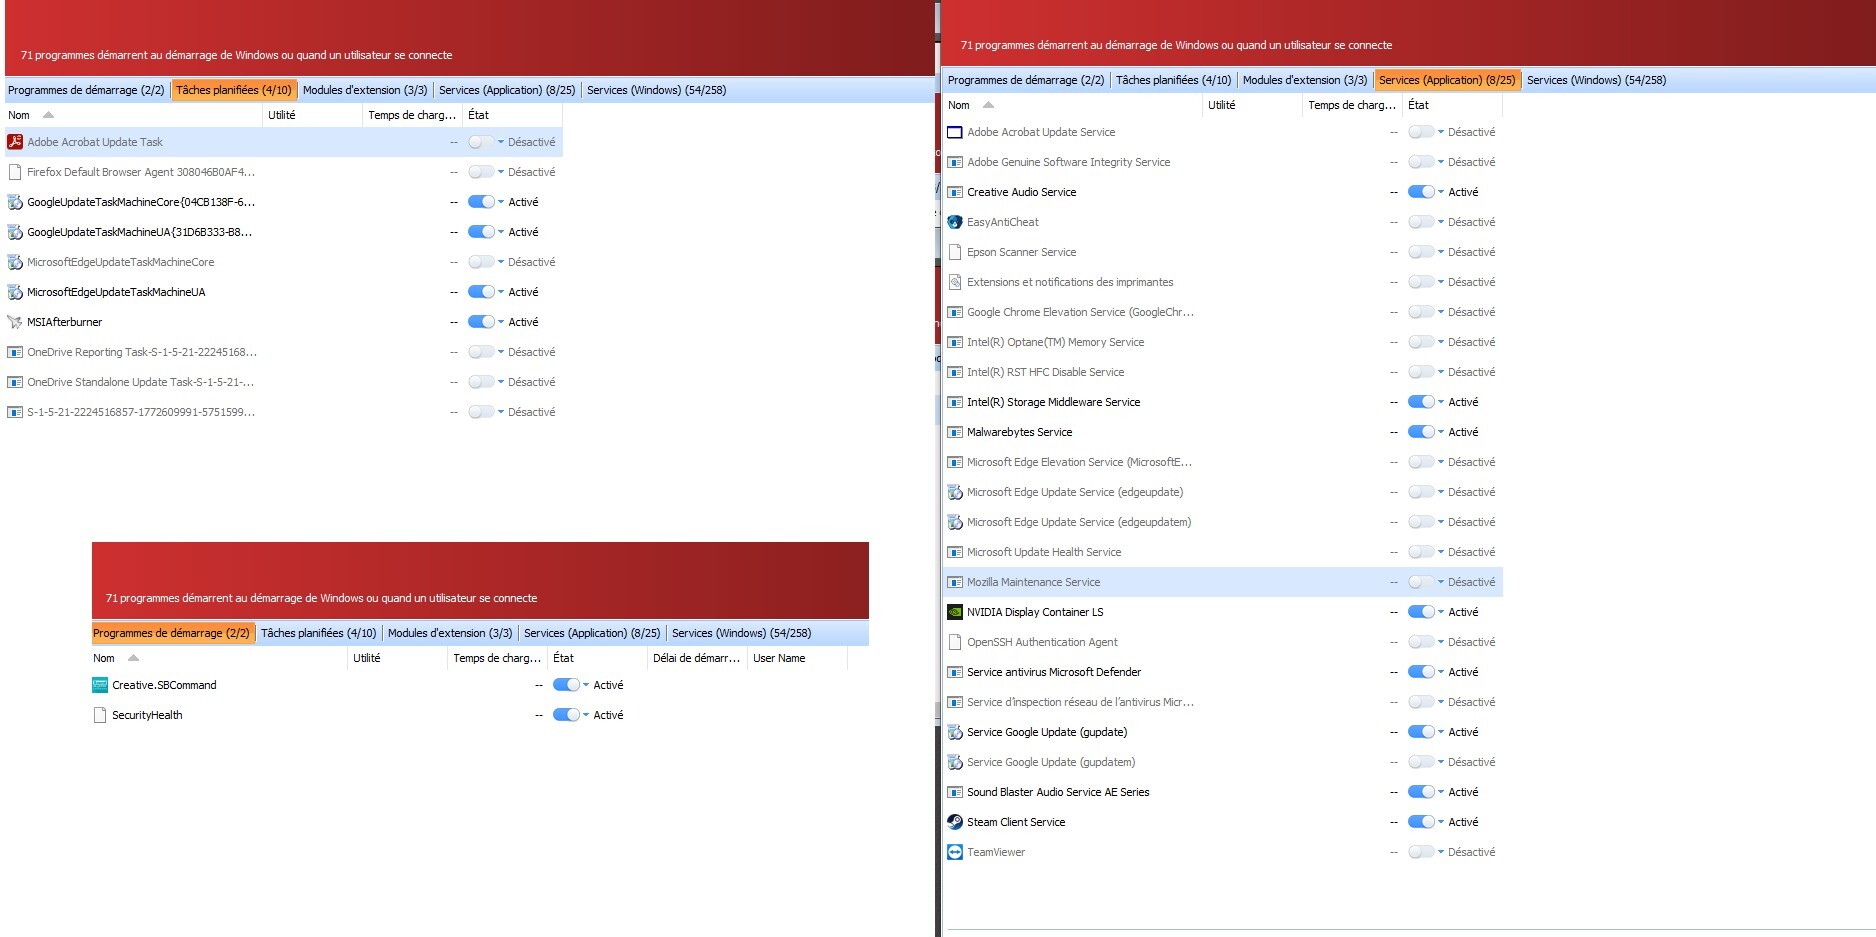Open state dropdown arrow for NVIDIA Display Container LS

tap(1441, 612)
